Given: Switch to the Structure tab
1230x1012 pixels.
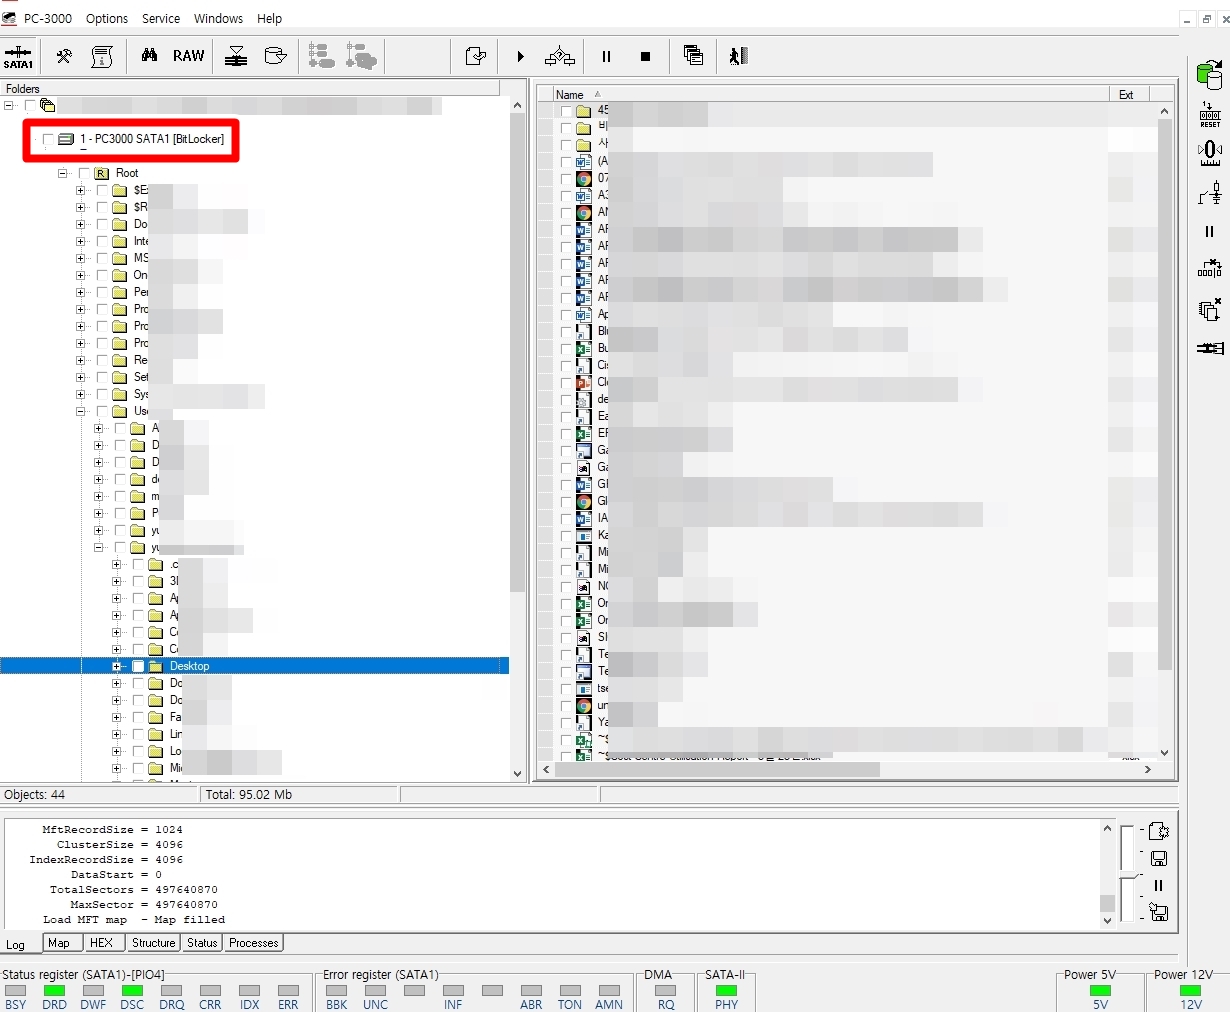Looking at the screenshot, I should [x=153, y=942].
